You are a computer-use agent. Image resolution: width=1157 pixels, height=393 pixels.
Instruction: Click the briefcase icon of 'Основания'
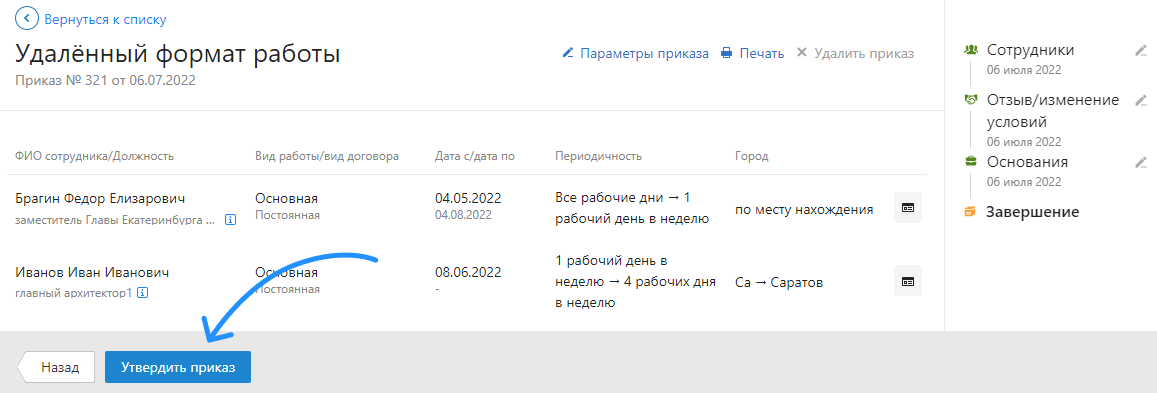971,161
